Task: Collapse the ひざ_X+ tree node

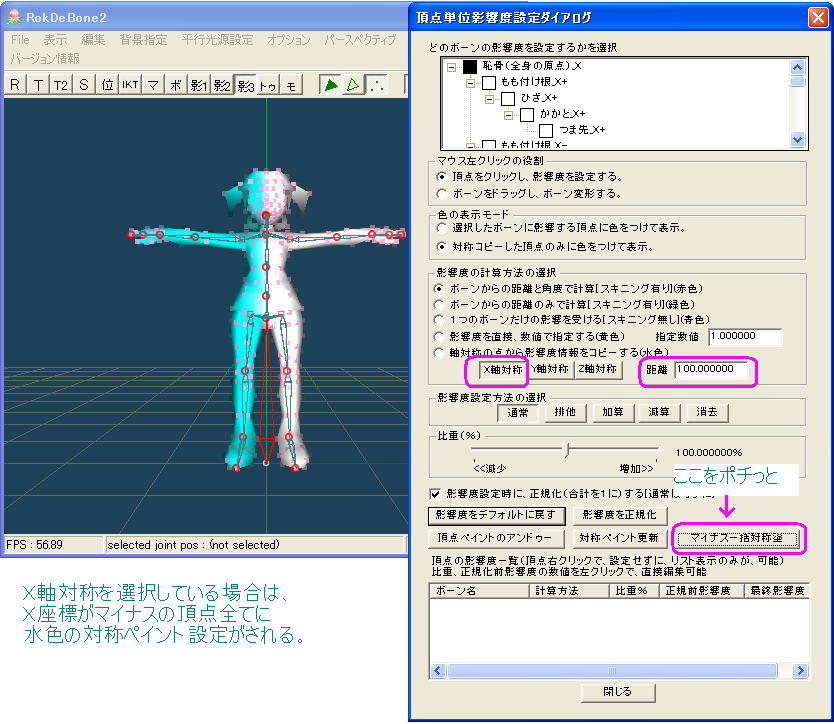Action: coord(490,99)
